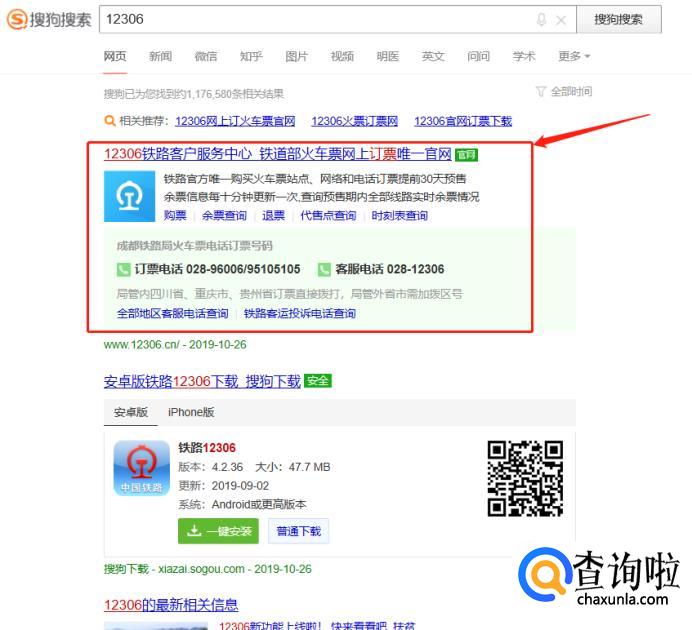Click the microphone voice search icon
This screenshot has width=692, height=630.
(541, 19)
